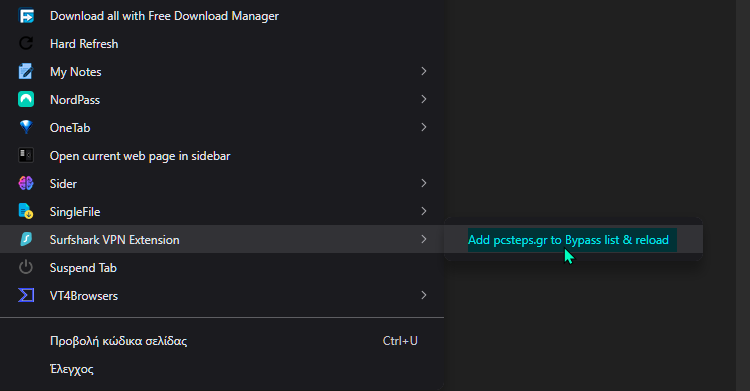Click the SingleFile page icon
This screenshot has width=750, height=391.
click(26, 212)
